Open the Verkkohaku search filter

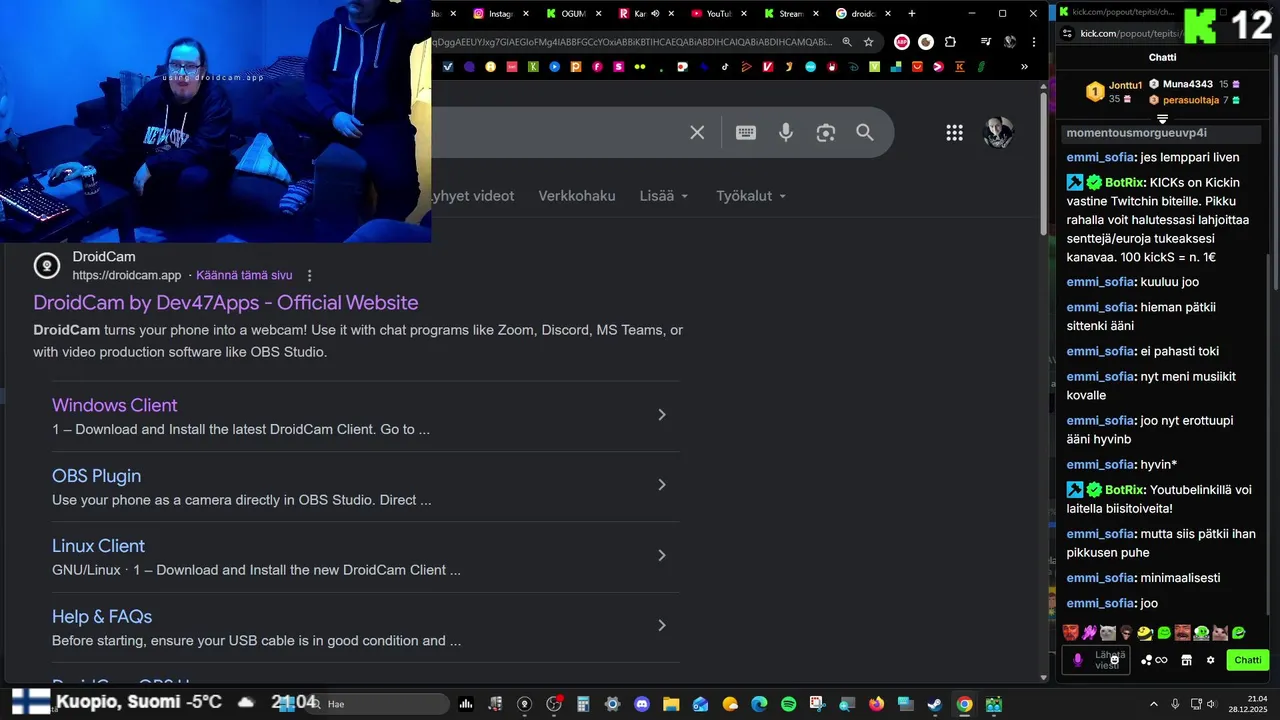(577, 196)
